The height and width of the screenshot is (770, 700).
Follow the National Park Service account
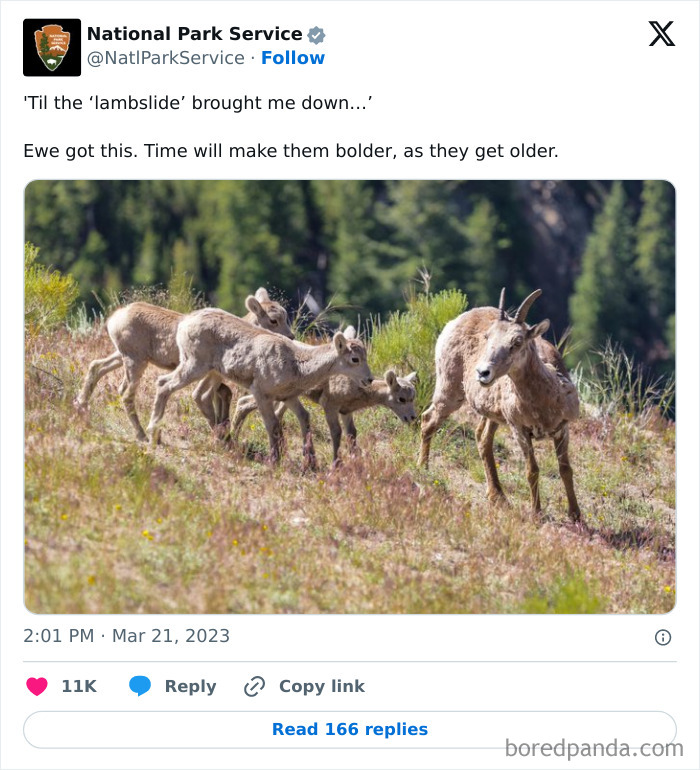293,58
